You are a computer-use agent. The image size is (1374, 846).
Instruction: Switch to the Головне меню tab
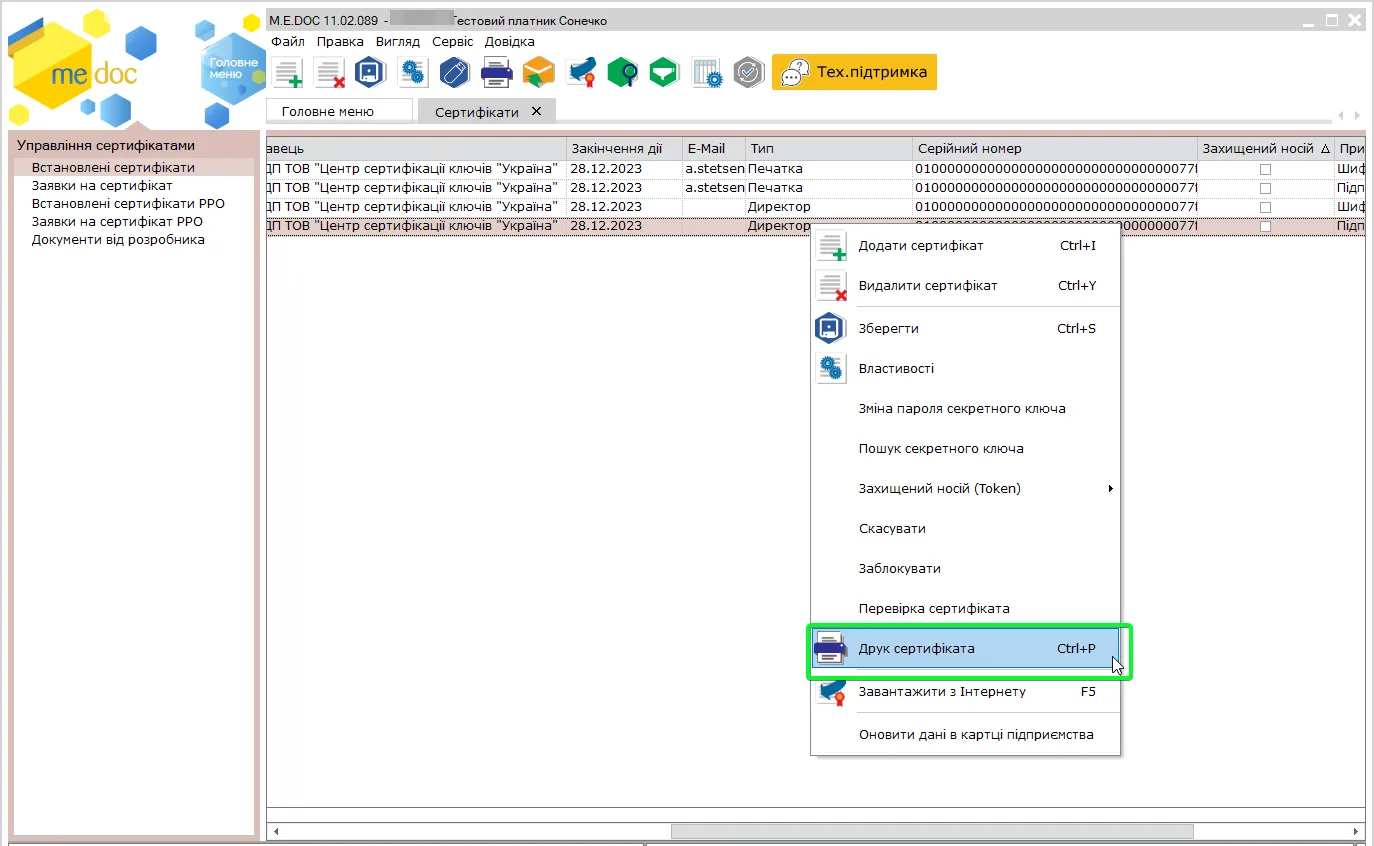(328, 112)
